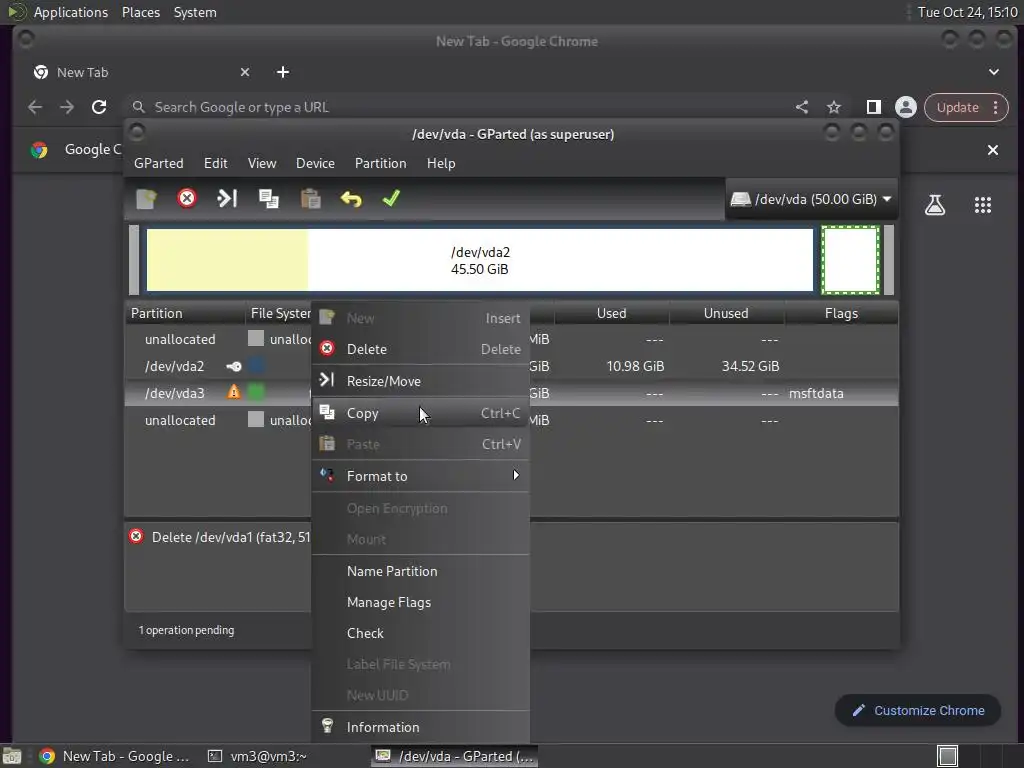Viewport: 1024px width, 768px height.
Task: Click the Chrome share icon
Action: (x=802, y=107)
